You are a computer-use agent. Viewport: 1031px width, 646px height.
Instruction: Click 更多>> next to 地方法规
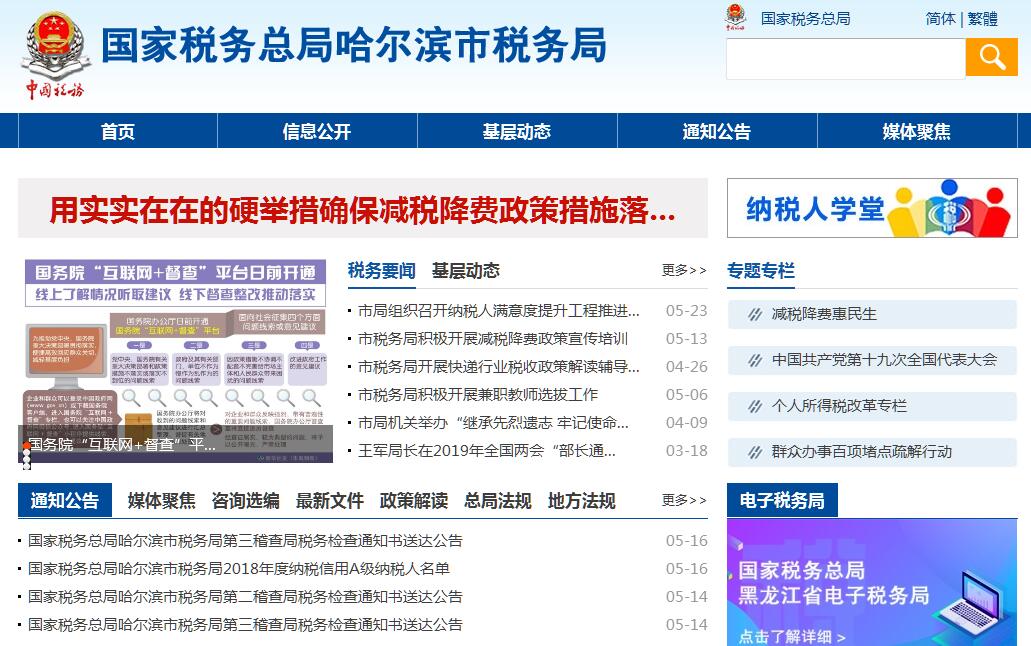pos(684,501)
